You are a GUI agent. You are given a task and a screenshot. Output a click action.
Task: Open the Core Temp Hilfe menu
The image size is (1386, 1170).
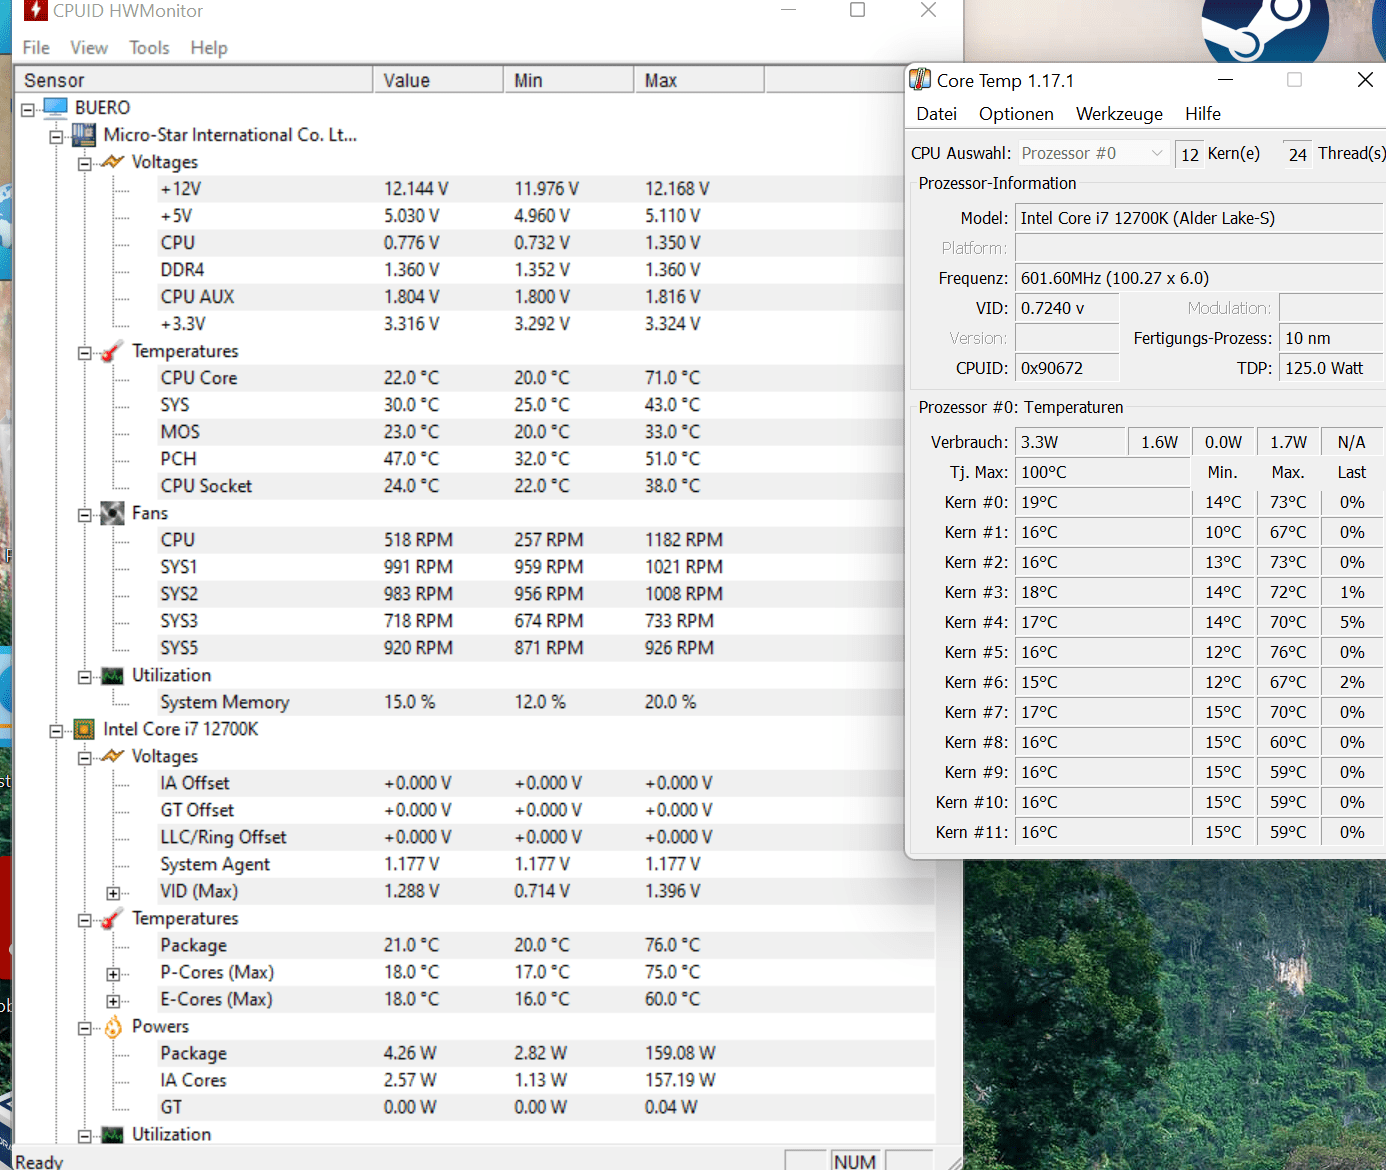[1203, 114]
